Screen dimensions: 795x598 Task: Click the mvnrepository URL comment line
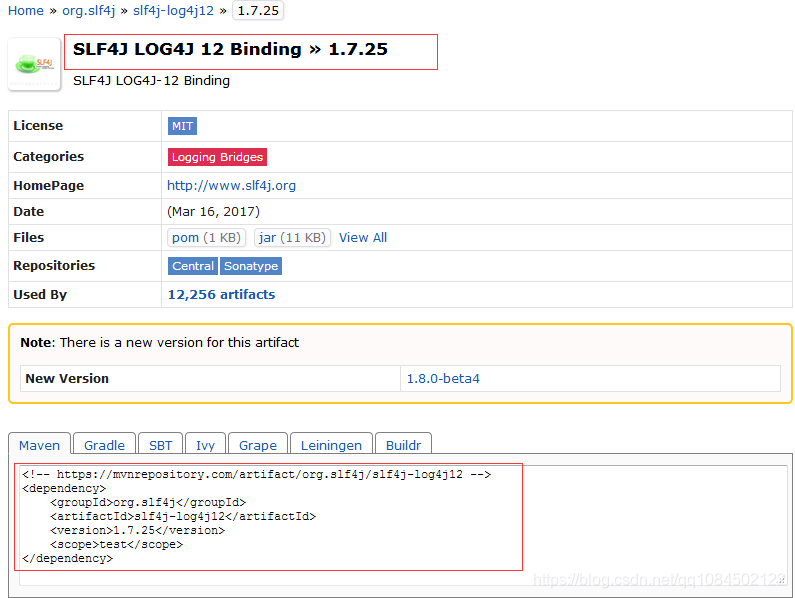click(257, 474)
